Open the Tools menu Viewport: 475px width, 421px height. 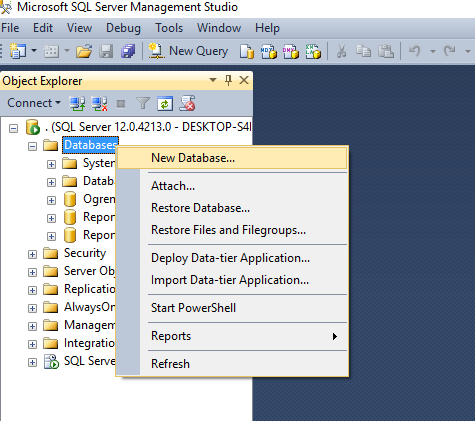click(x=169, y=28)
